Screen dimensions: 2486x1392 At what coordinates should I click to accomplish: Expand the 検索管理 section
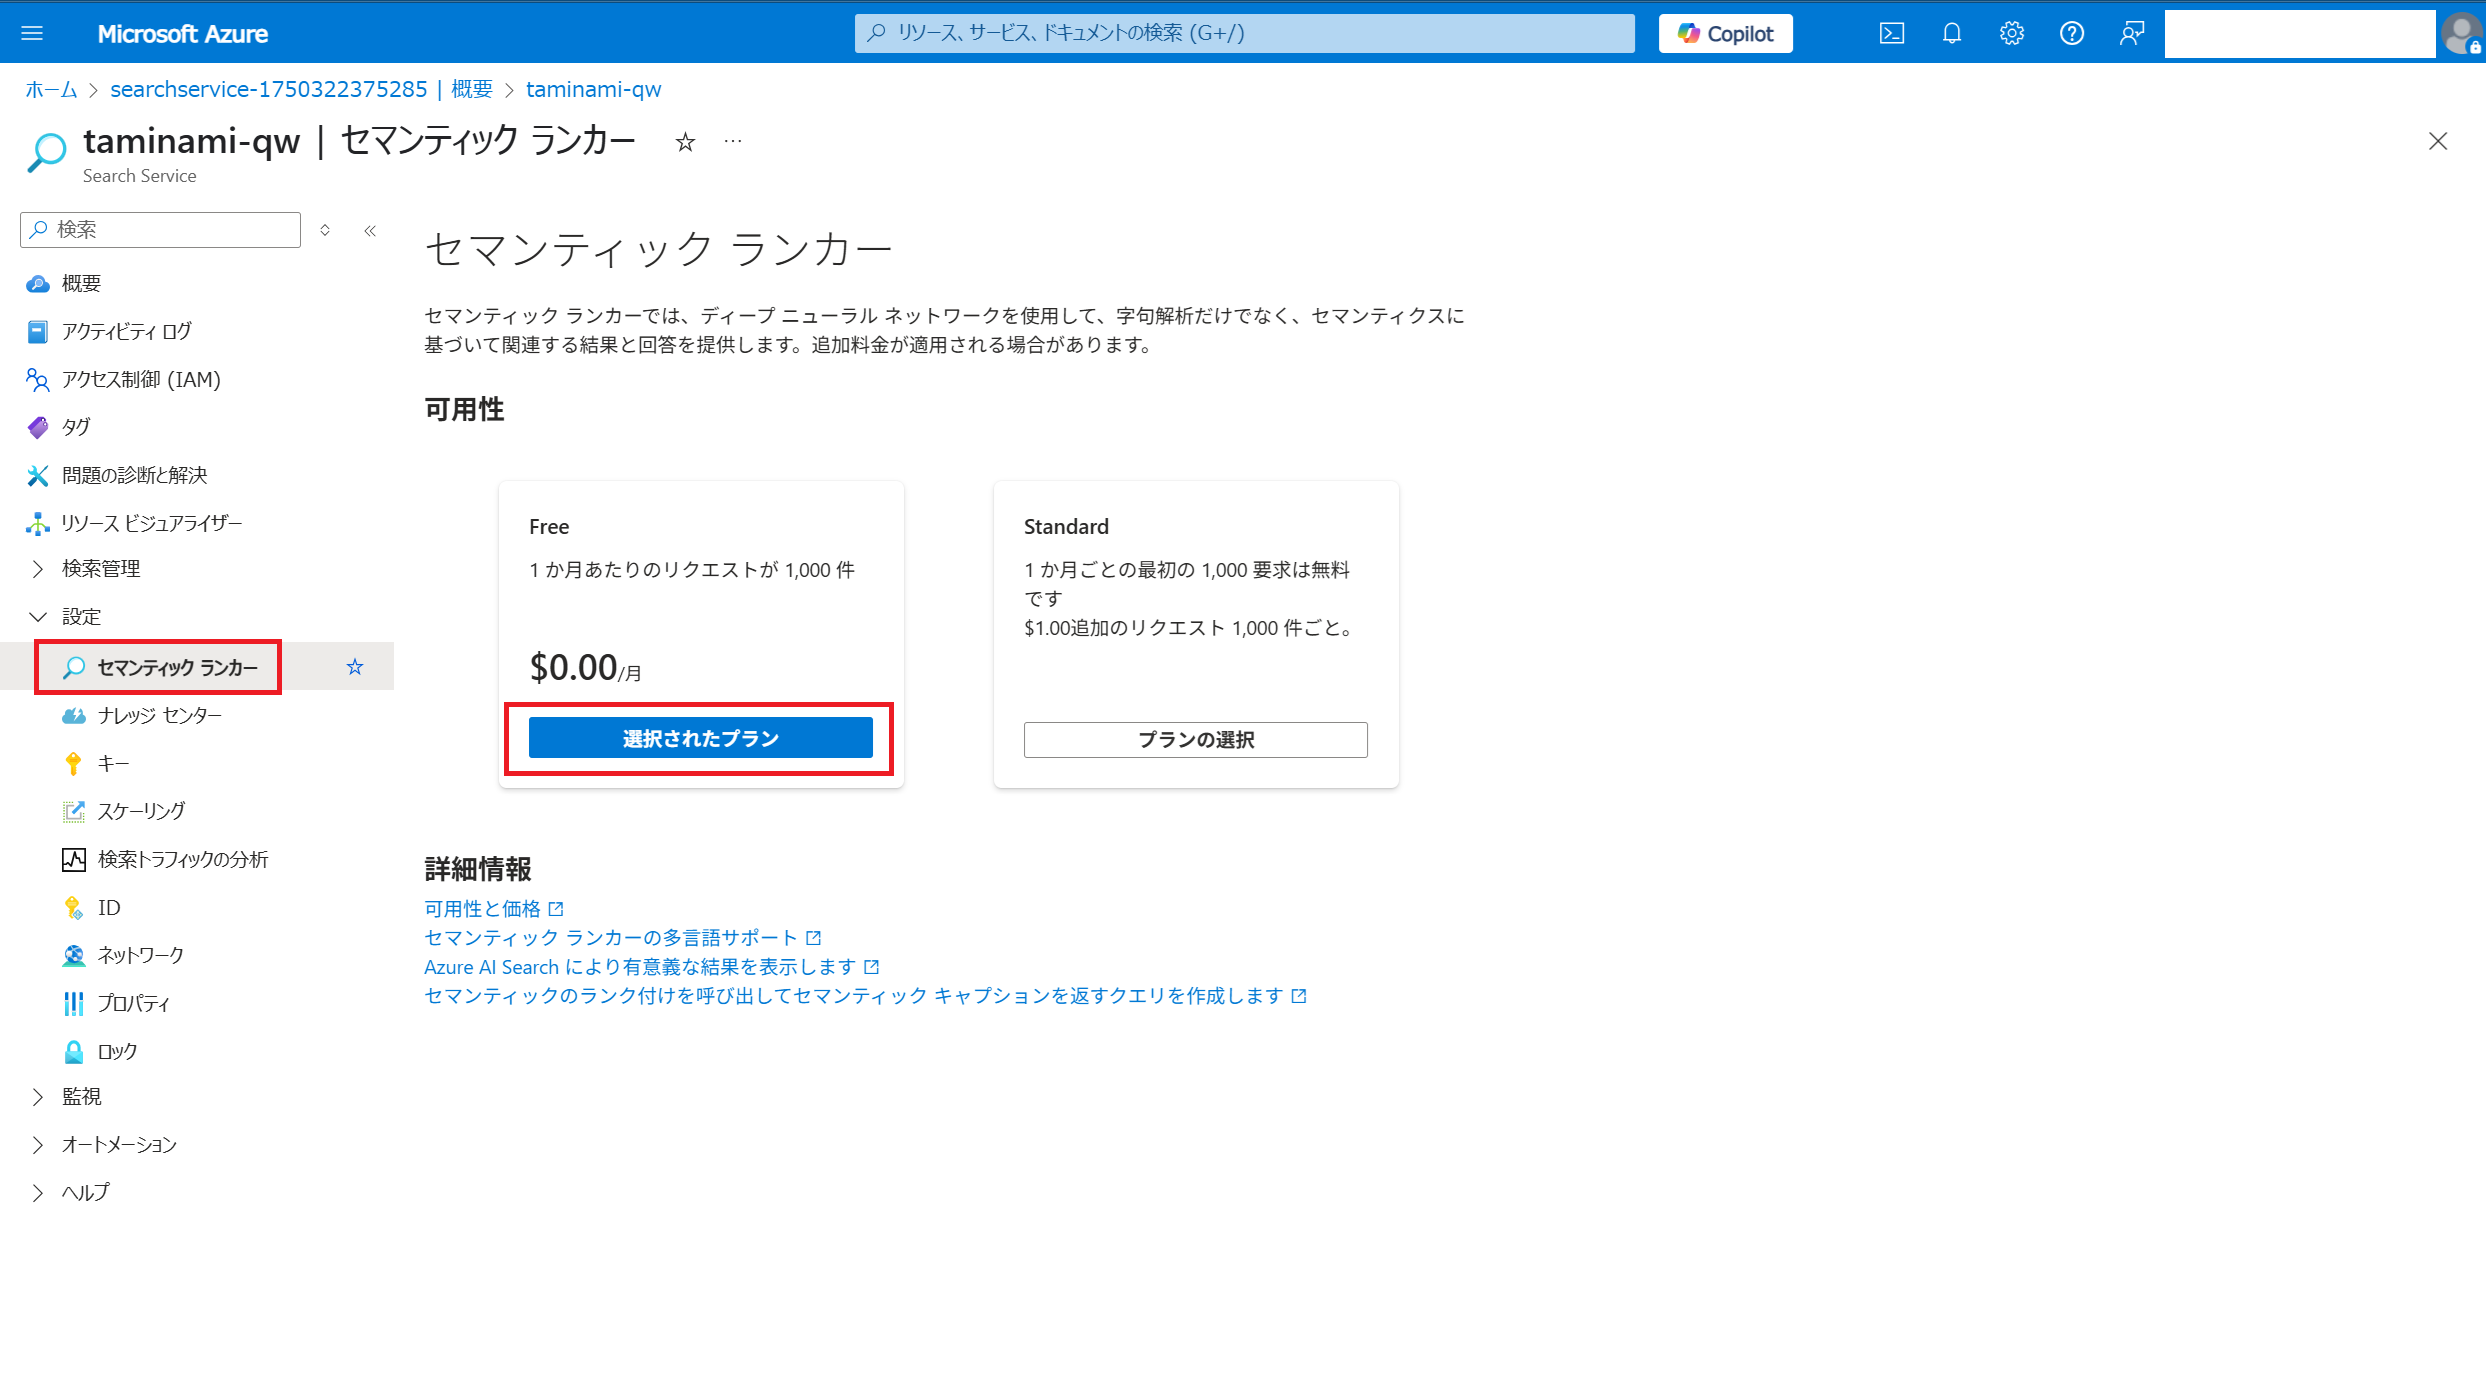click(38, 569)
